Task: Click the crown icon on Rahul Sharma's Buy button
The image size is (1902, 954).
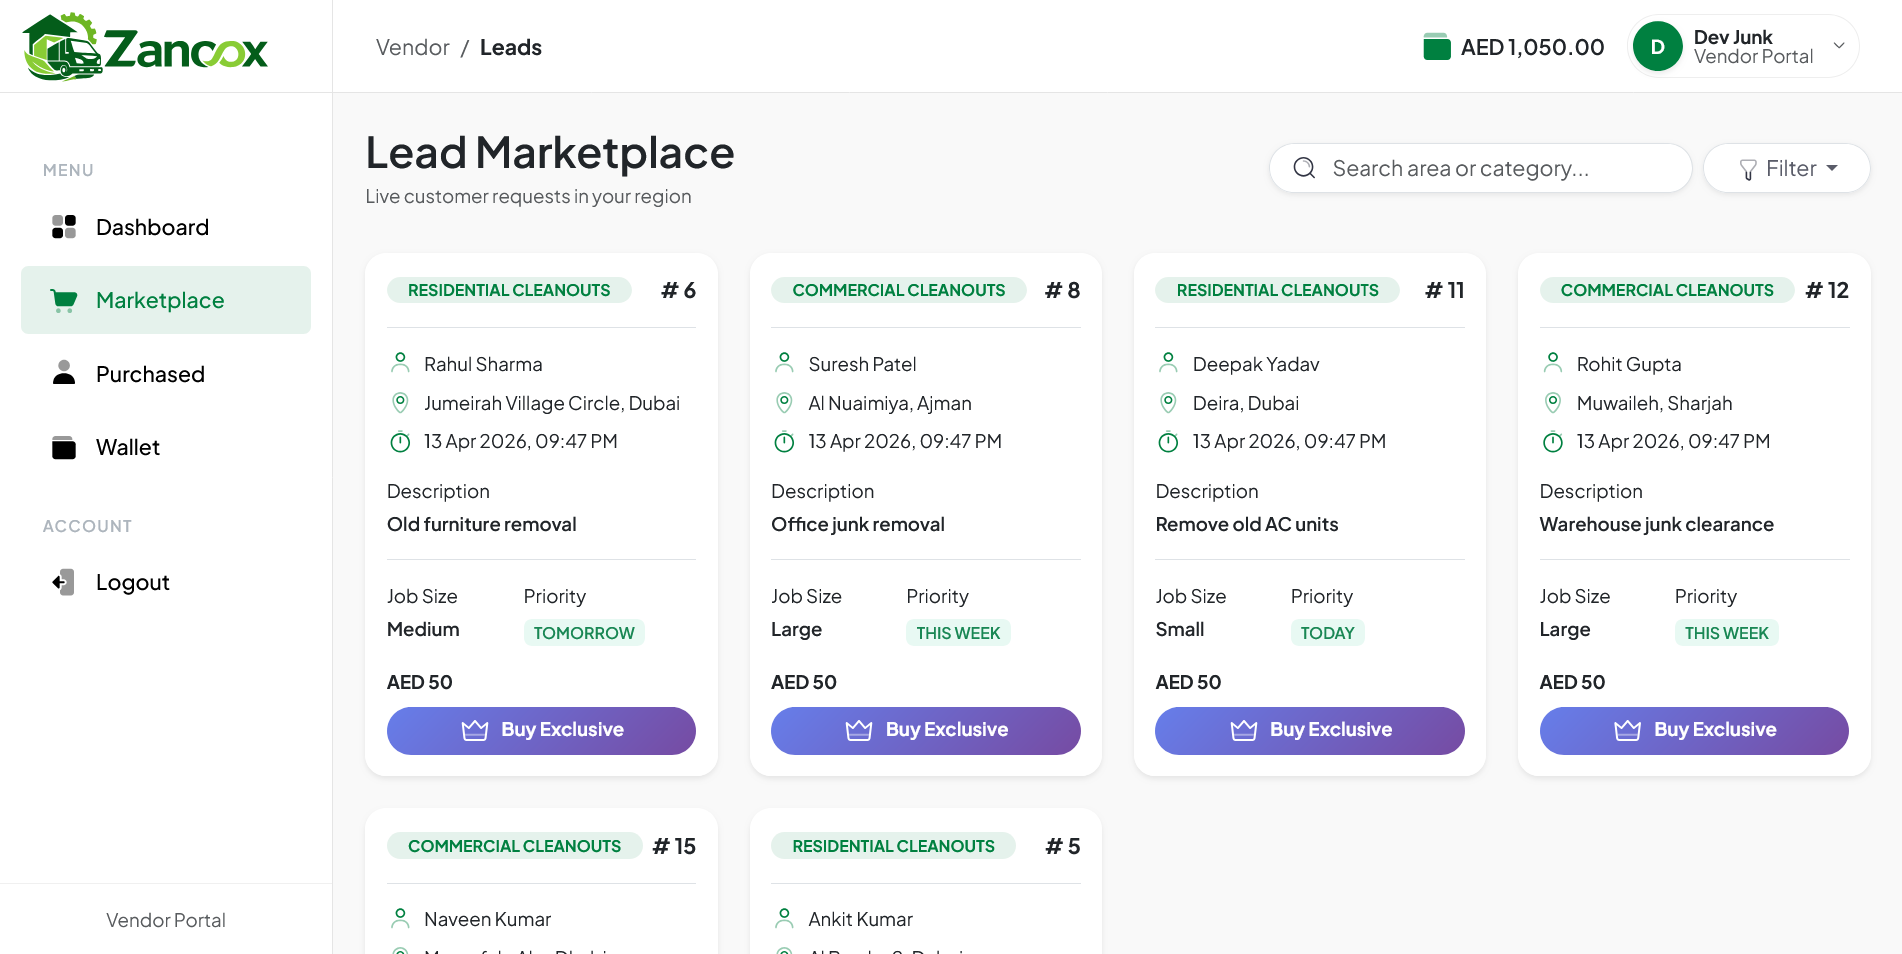Action: 475,730
